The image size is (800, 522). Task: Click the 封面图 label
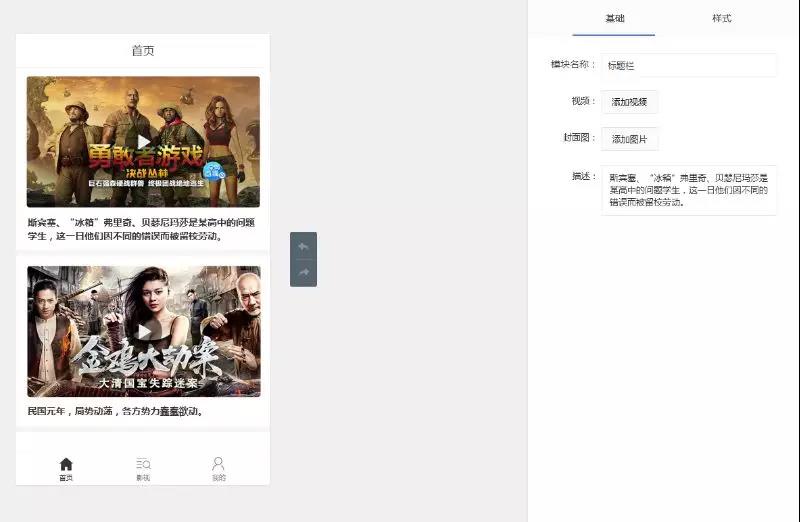[579, 137]
